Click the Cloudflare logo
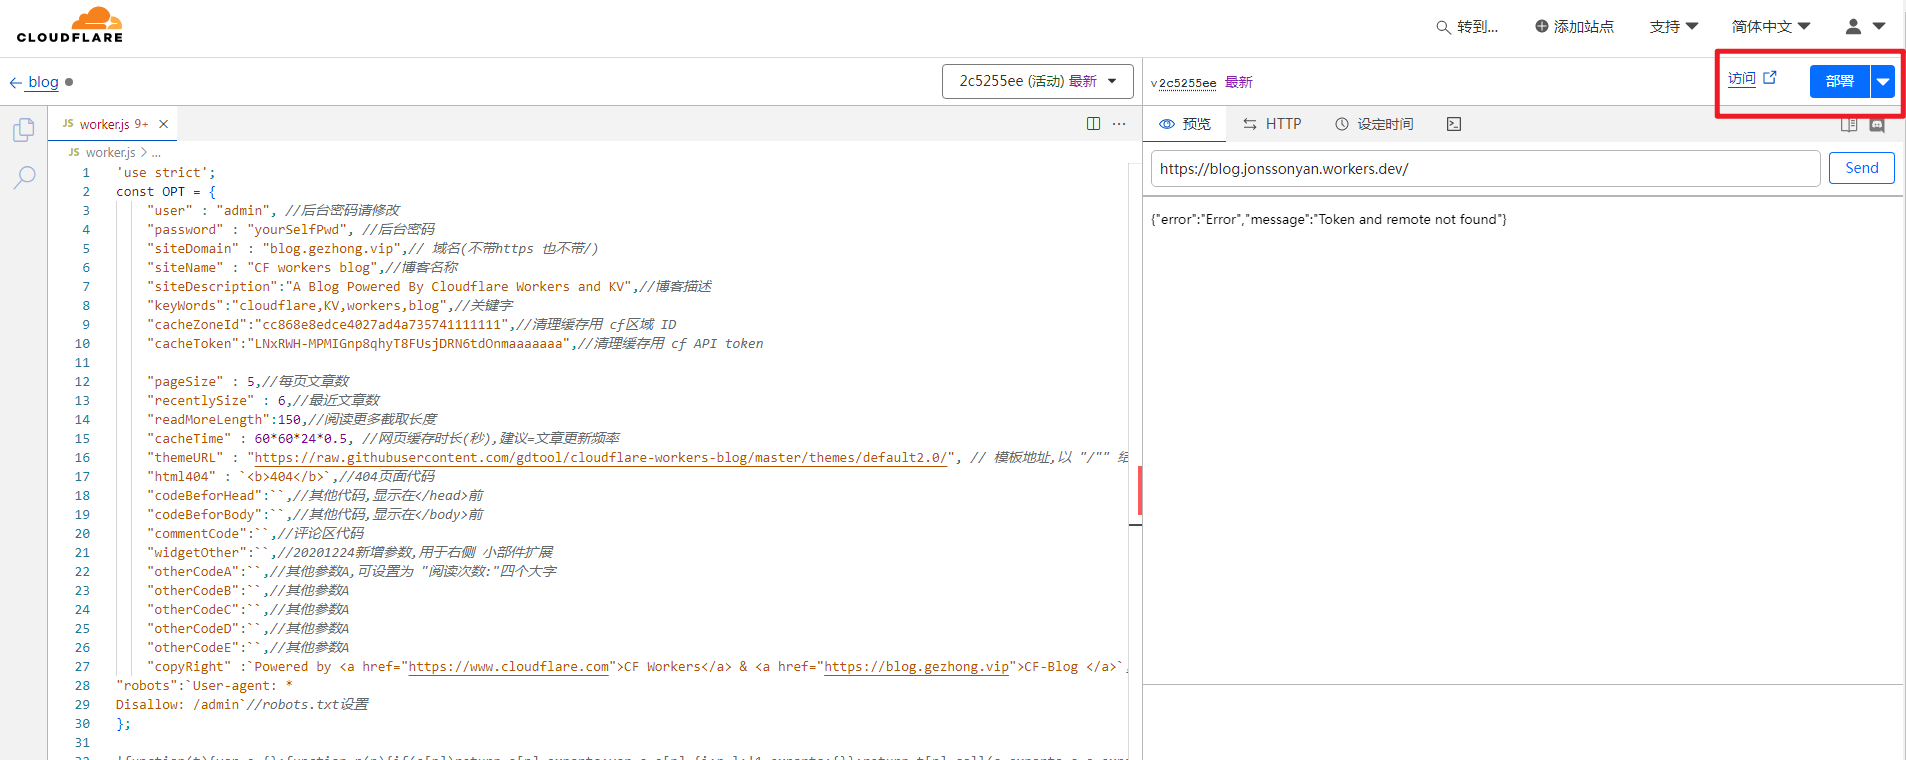Screen dimensions: 1906x760 tap(70, 26)
